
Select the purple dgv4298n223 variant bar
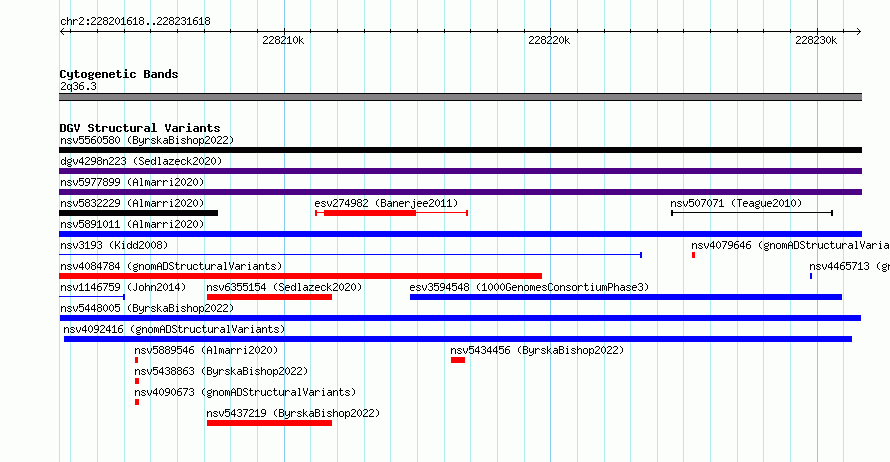coord(460,171)
